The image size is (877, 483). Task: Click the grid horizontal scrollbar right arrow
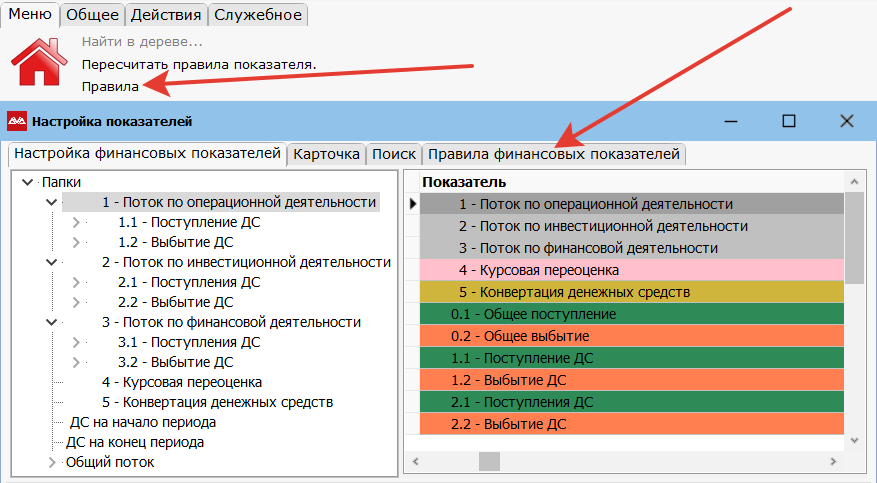[x=833, y=461]
